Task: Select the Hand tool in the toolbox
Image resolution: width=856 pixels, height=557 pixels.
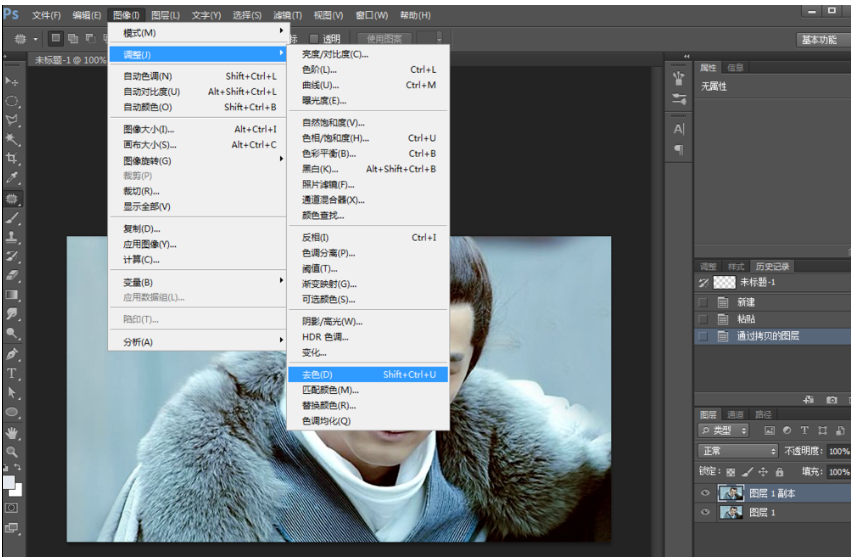Action: (x=12, y=432)
